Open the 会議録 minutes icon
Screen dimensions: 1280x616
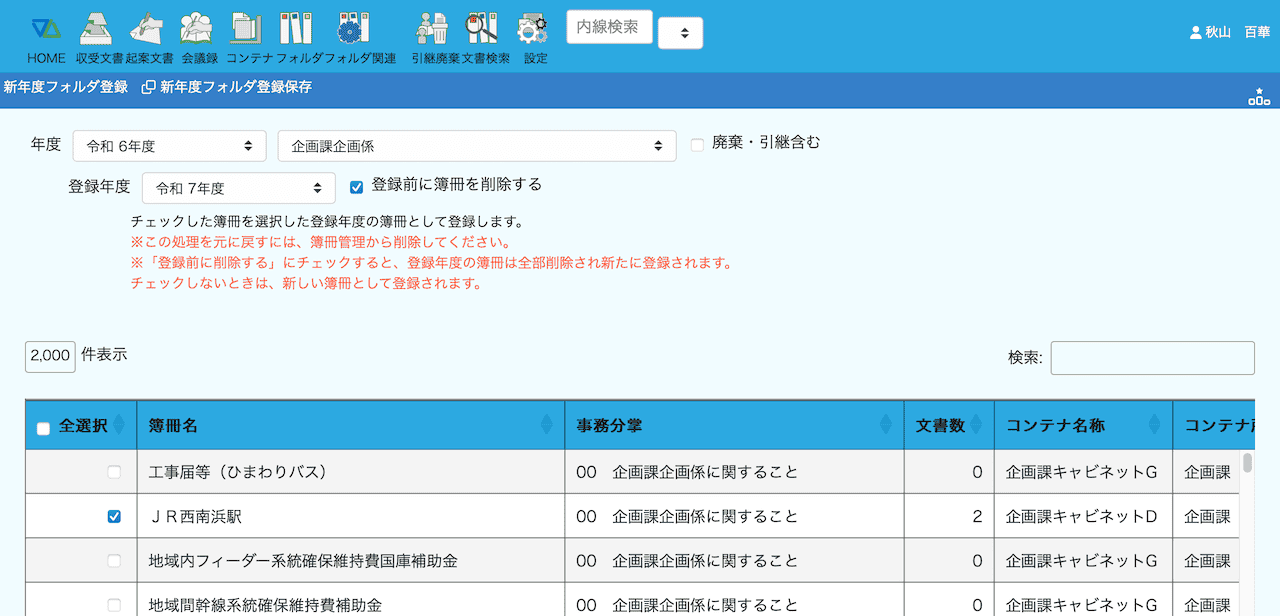(198, 30)
